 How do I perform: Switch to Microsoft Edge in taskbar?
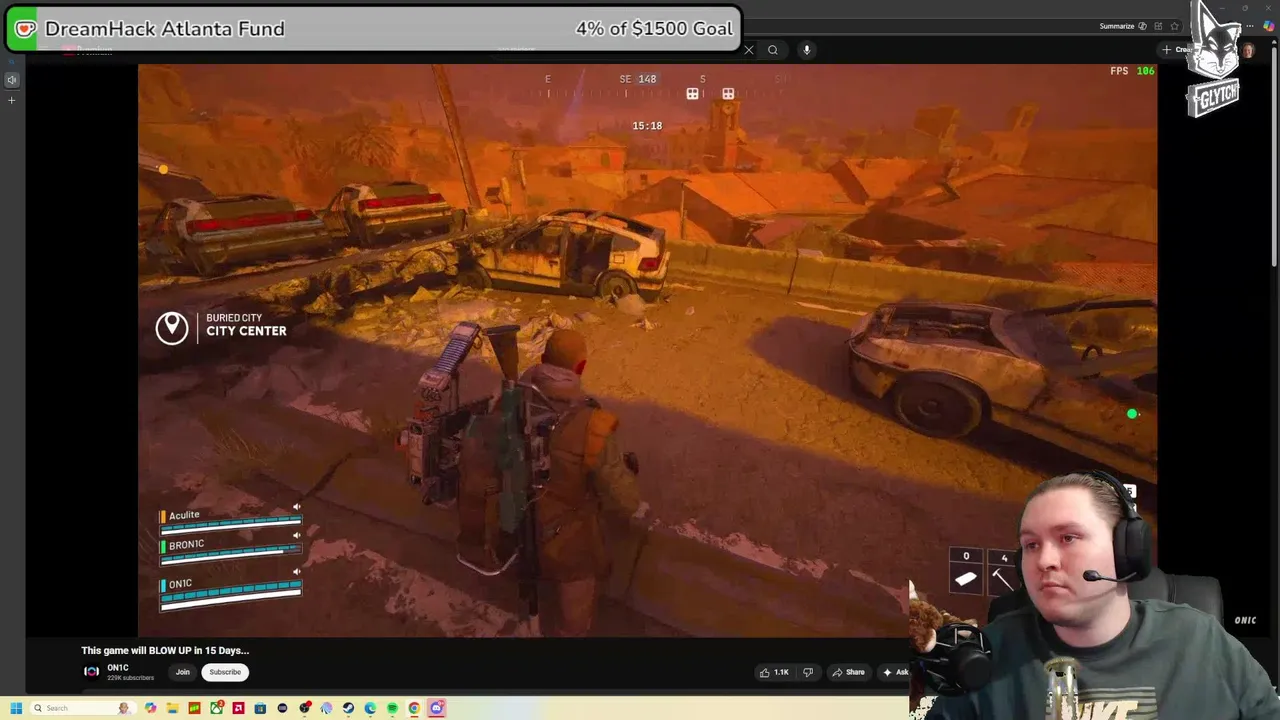click(x=370, y=708)
